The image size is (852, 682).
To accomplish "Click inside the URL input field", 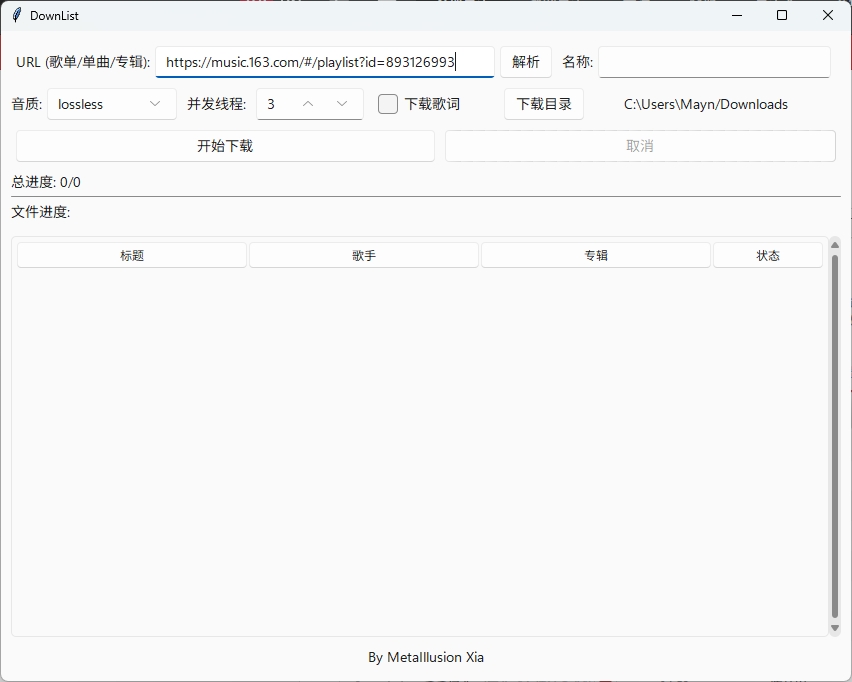I will coord(325,61).
